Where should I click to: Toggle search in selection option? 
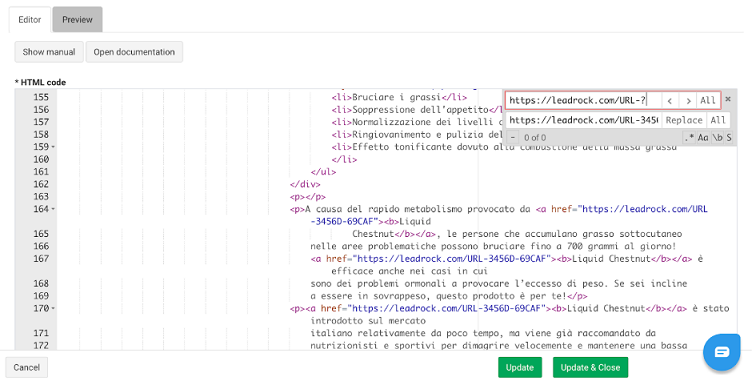tap(729, 137)
